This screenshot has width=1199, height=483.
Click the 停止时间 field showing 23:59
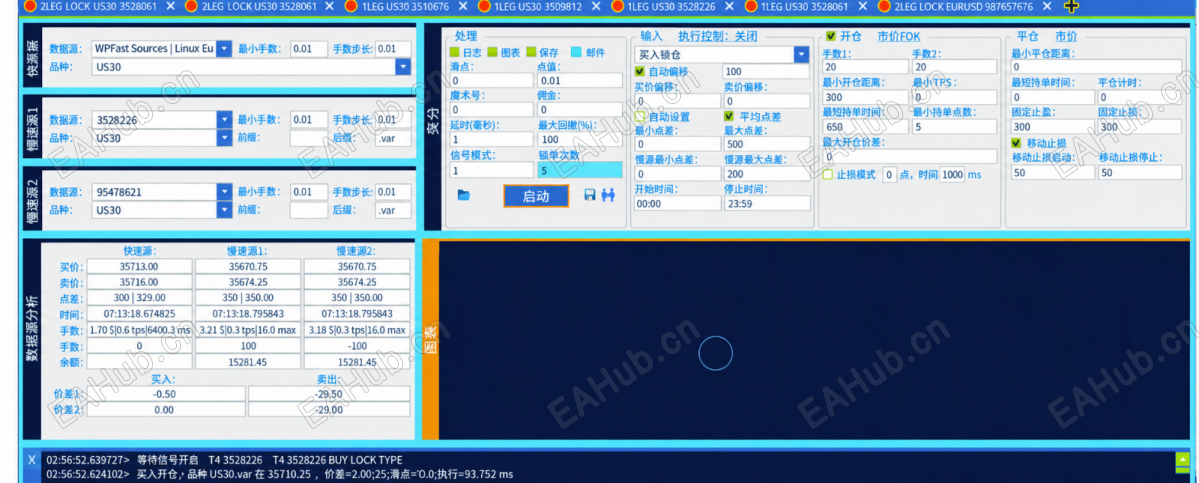767,203
